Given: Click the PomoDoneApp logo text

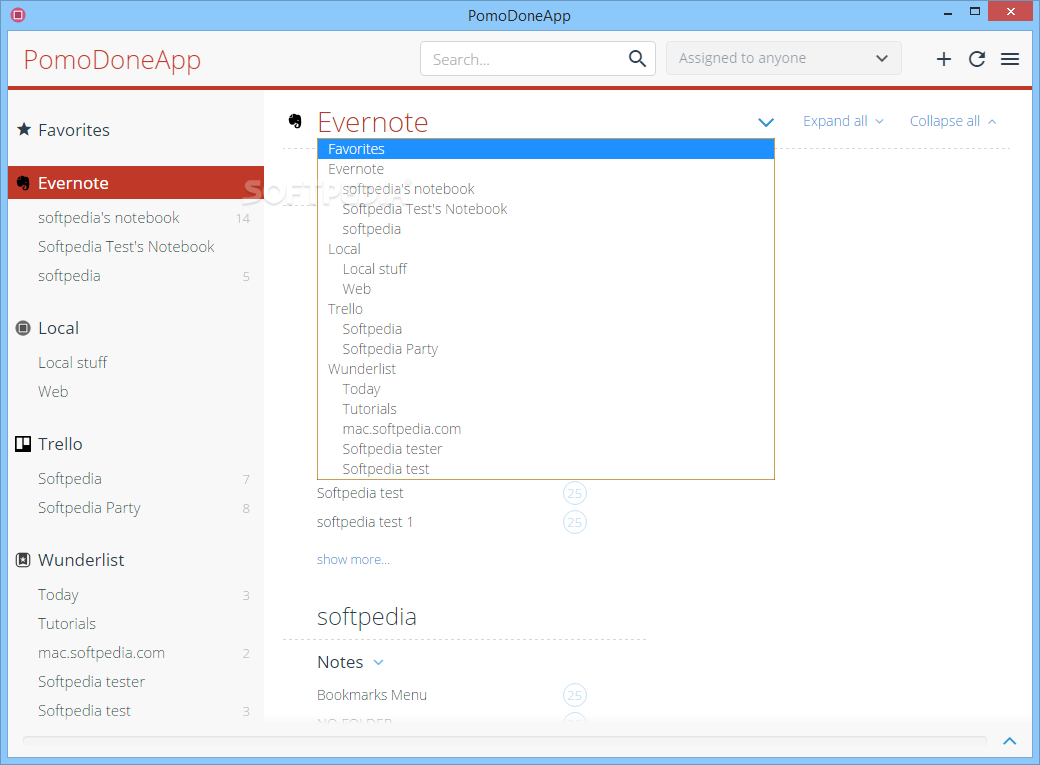Looking at the screenshot, I should (x=112, y=60).
